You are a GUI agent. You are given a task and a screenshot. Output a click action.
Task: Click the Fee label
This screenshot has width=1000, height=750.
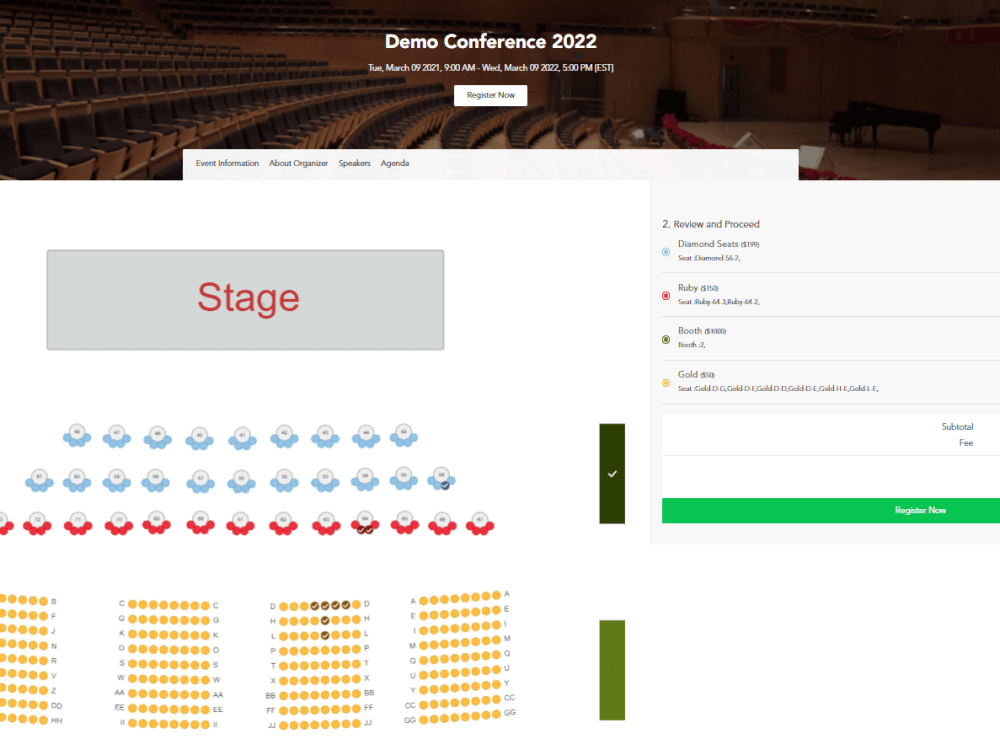(x=966, y=443)
